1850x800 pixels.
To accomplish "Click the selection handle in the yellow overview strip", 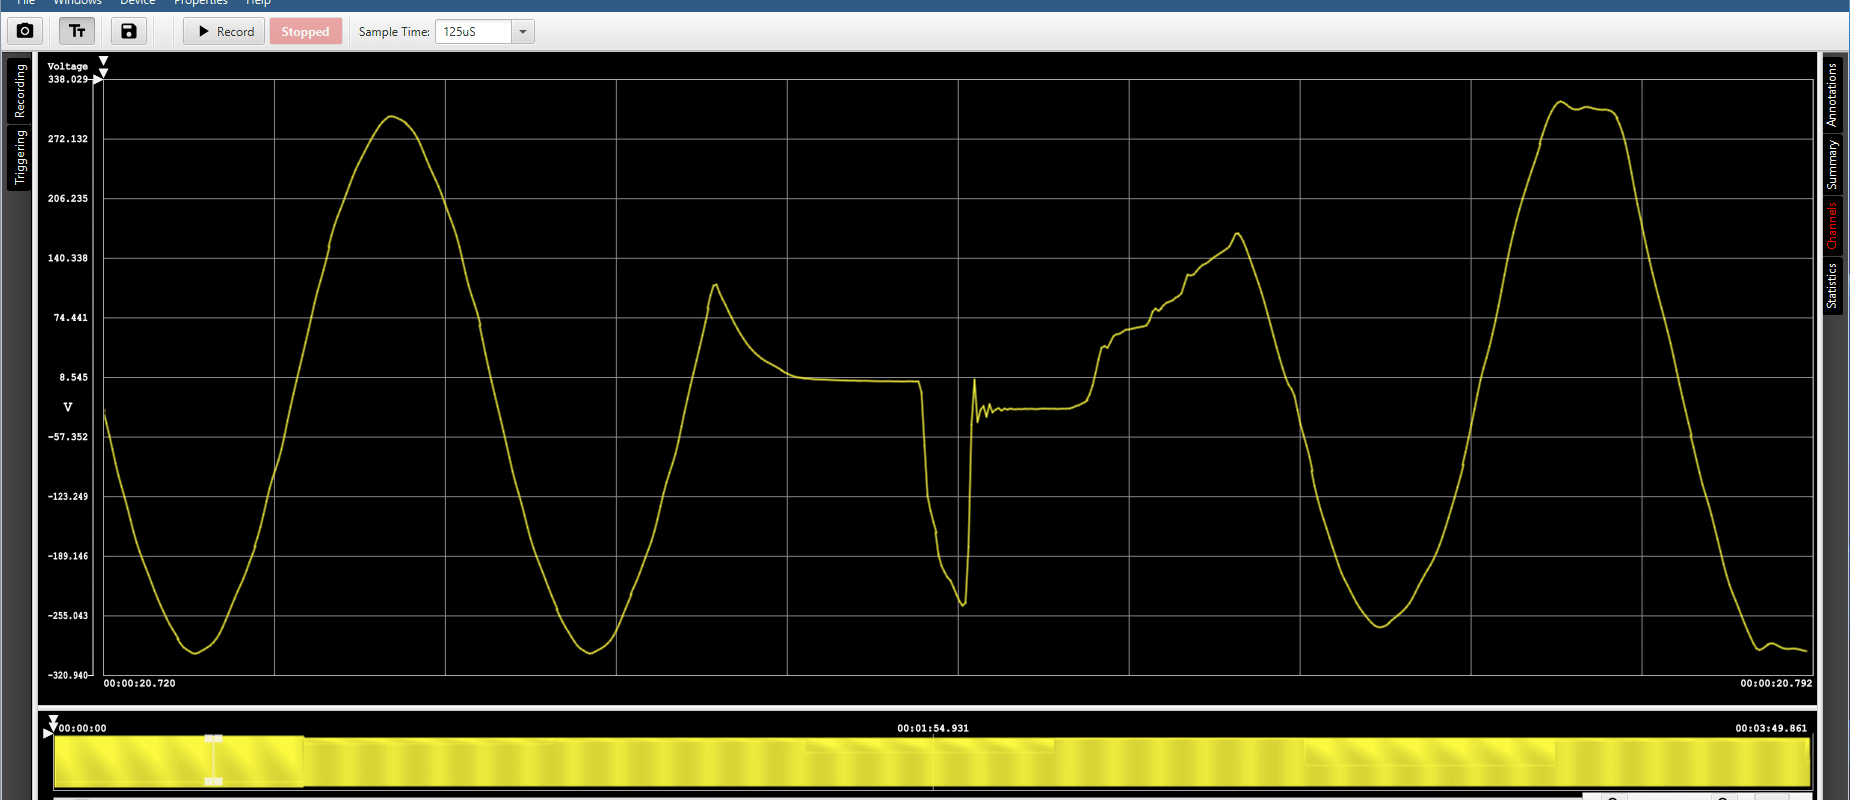I will (213, 760).
